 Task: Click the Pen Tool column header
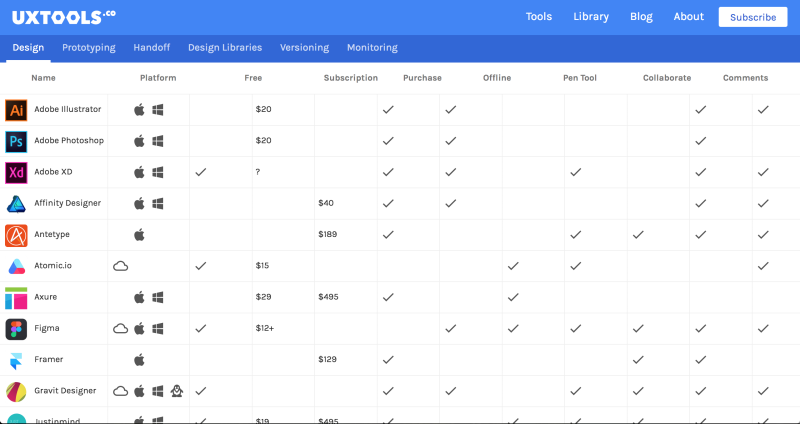580,78
